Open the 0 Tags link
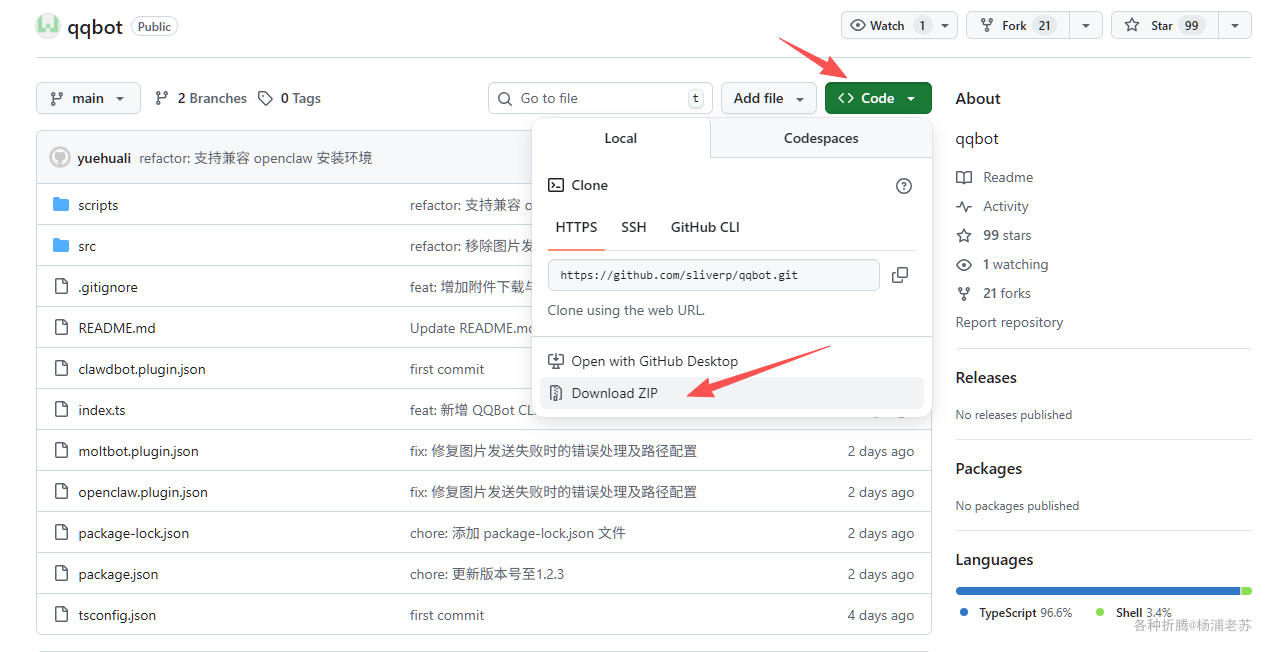 point(289,98)
